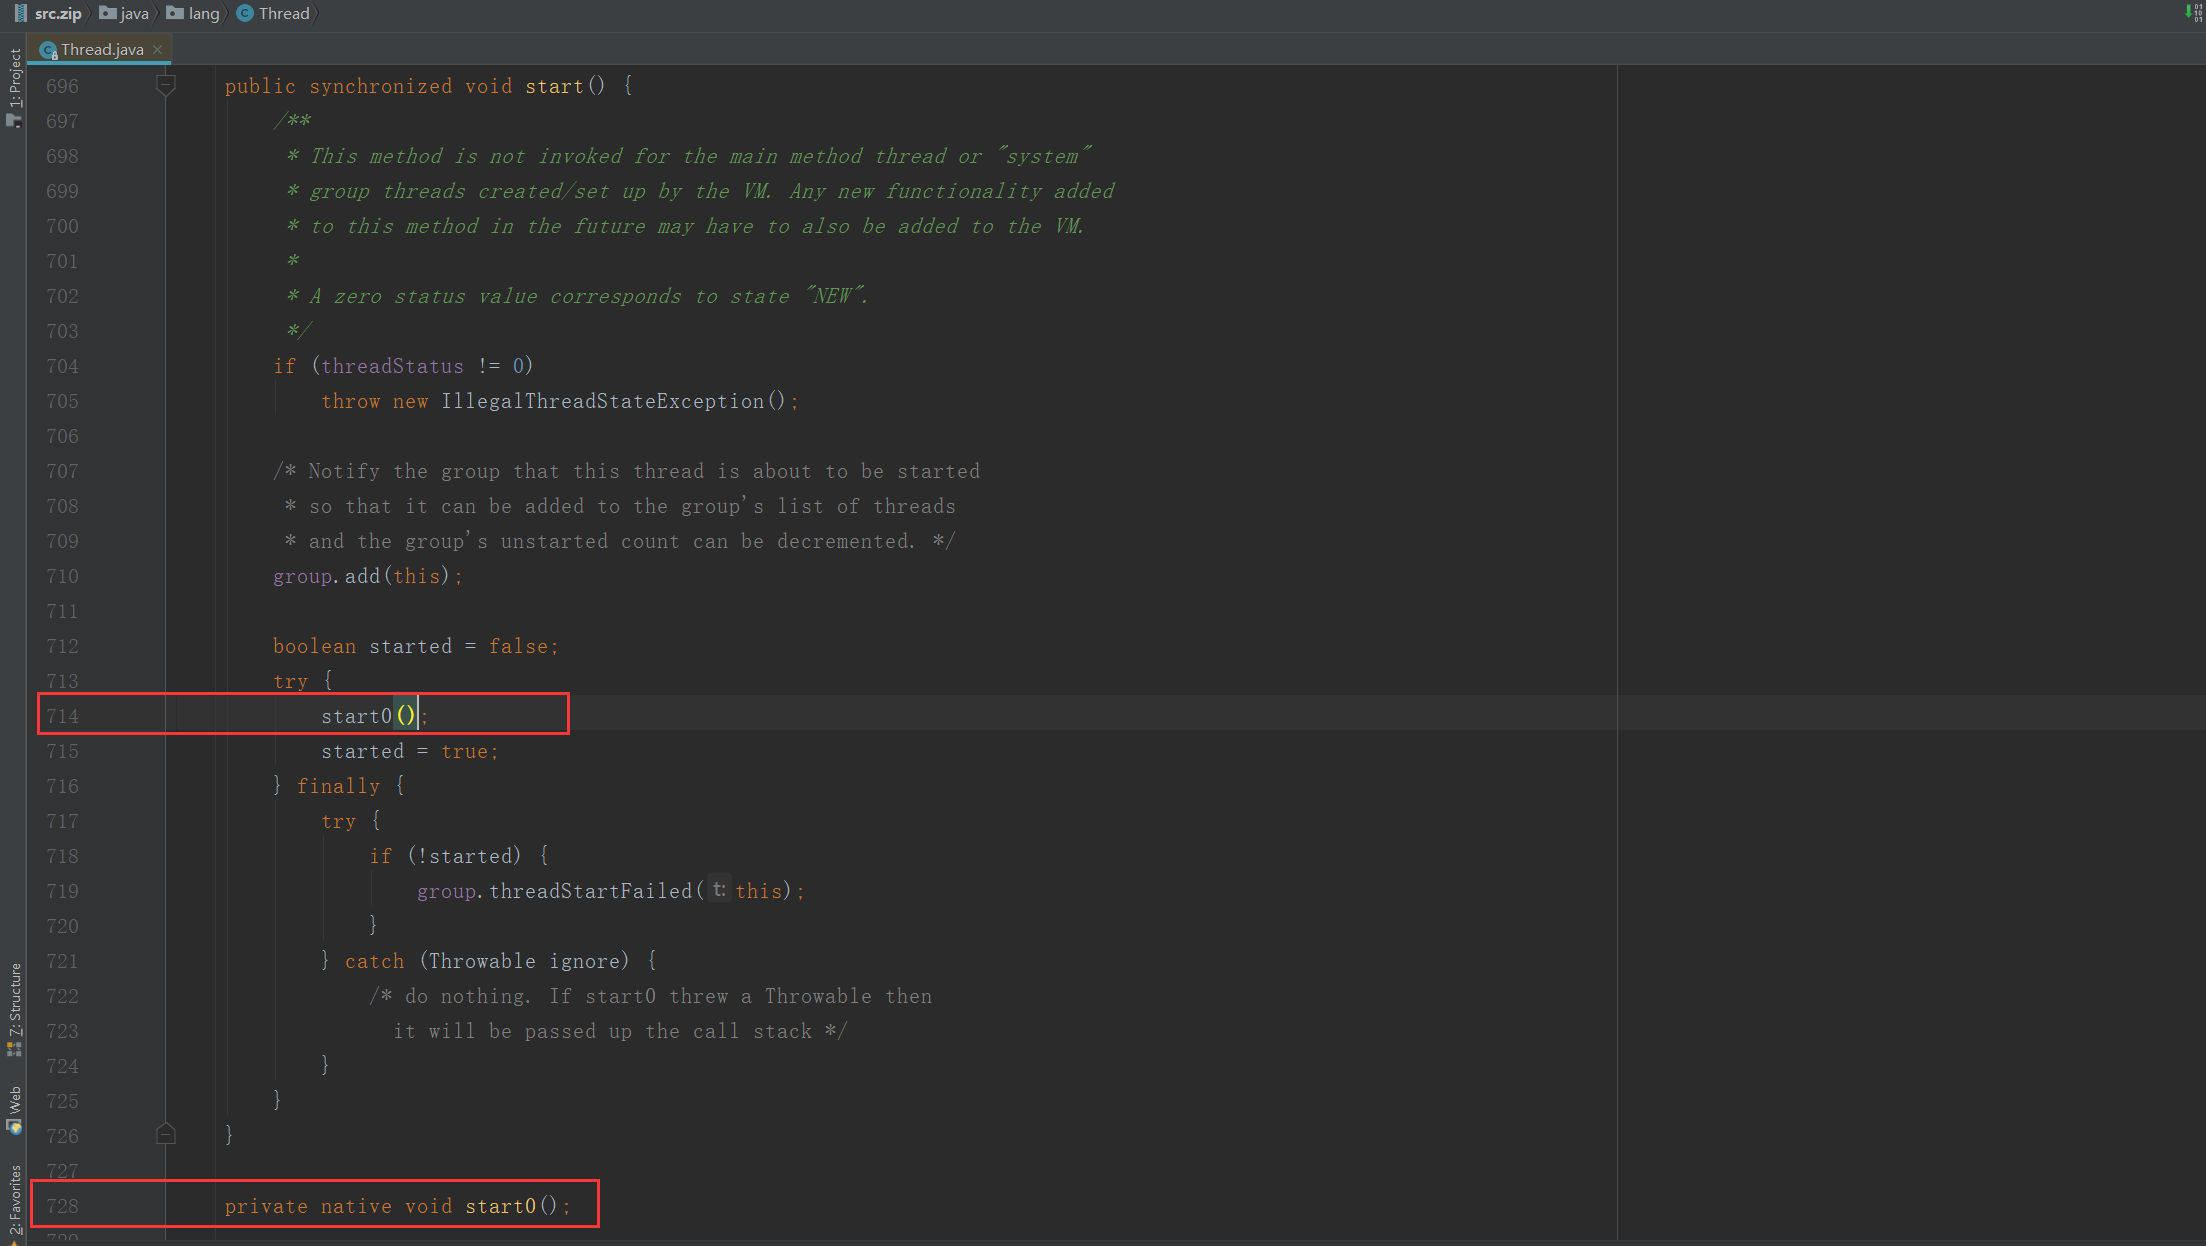
Task: Click 'finally' keyword on line 716
Action: 339,786
